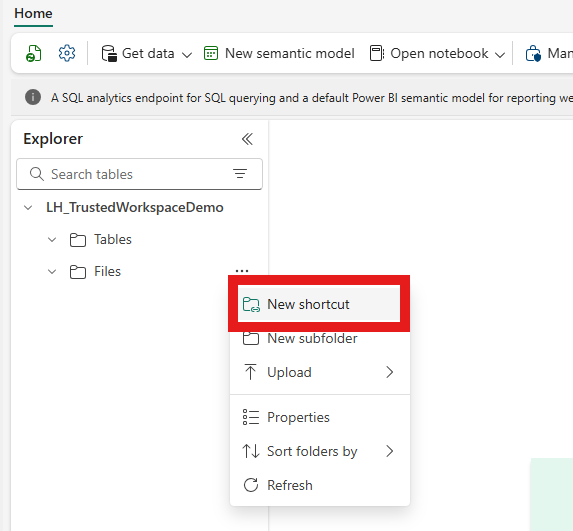The image size is (573, 531).
Task: Collapse the LH_TrustedWorkspaceDemo tree node
Action: click(x=28, y=208)
